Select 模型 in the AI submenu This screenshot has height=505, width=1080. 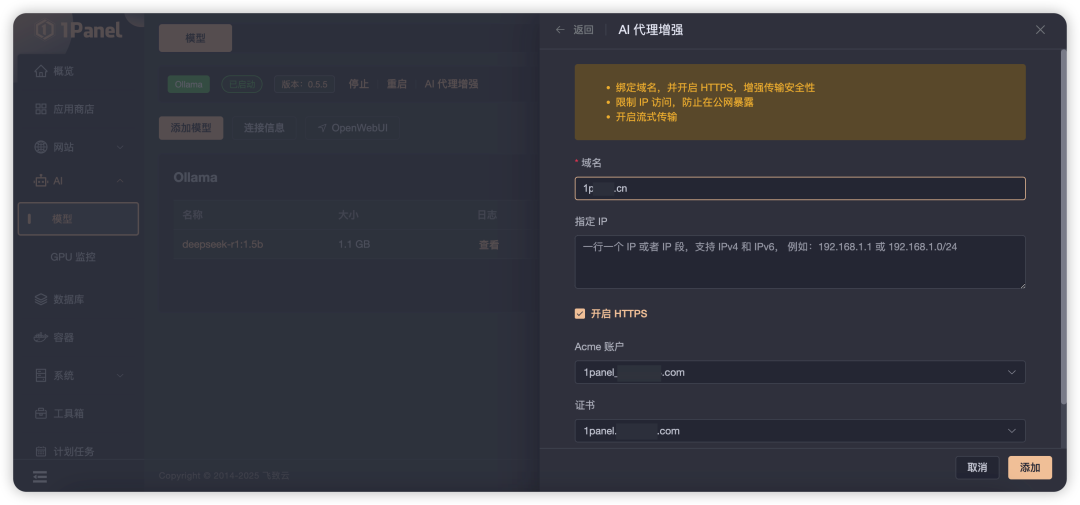click(x=79, y=219)
